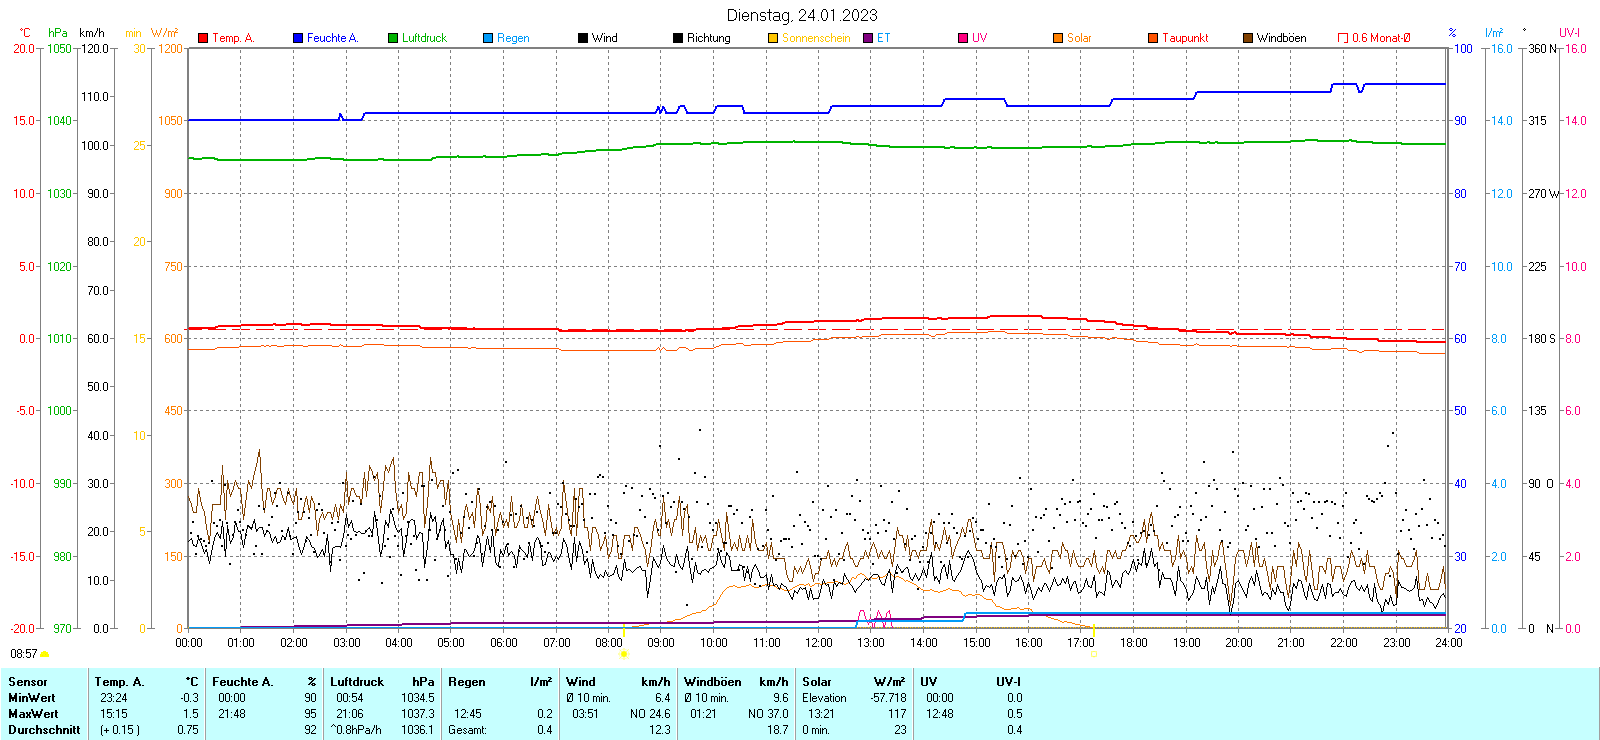Click the 08:57 sunshine duration indicator
Screen dimensions: 1600x740
24,654
